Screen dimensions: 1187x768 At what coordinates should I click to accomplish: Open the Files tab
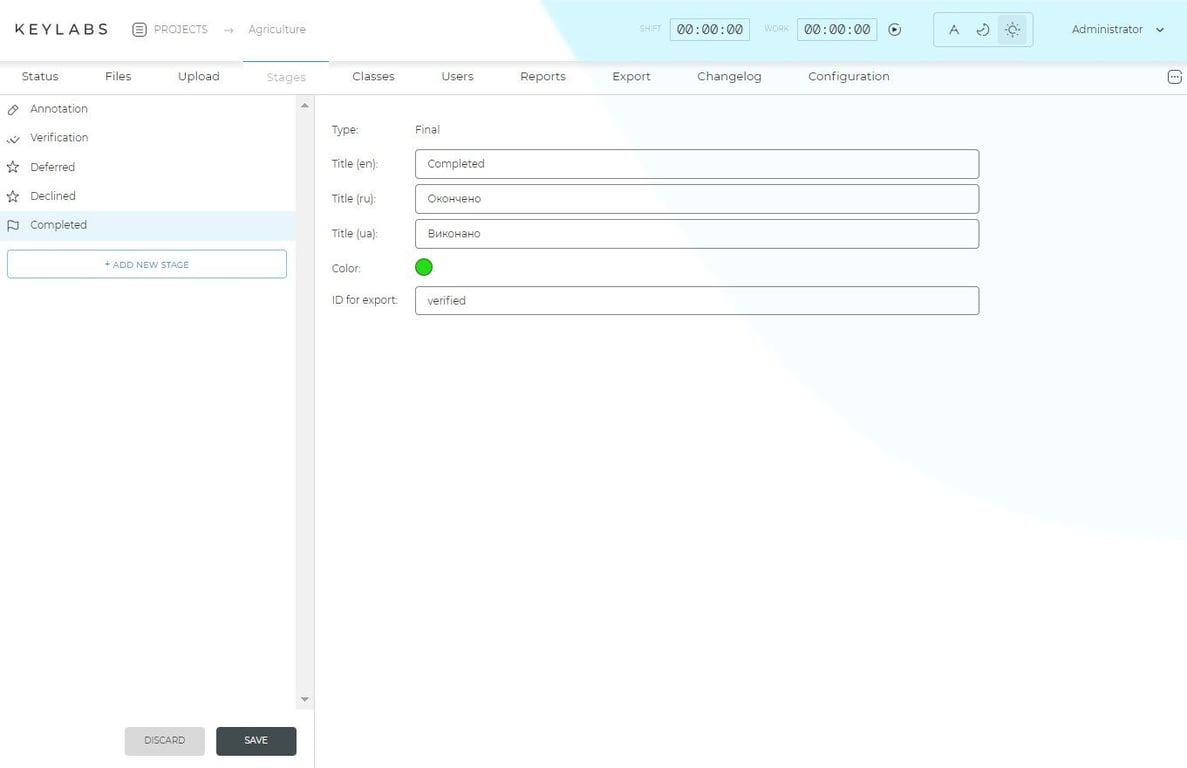pyautogui.click(x=118, y=76)
